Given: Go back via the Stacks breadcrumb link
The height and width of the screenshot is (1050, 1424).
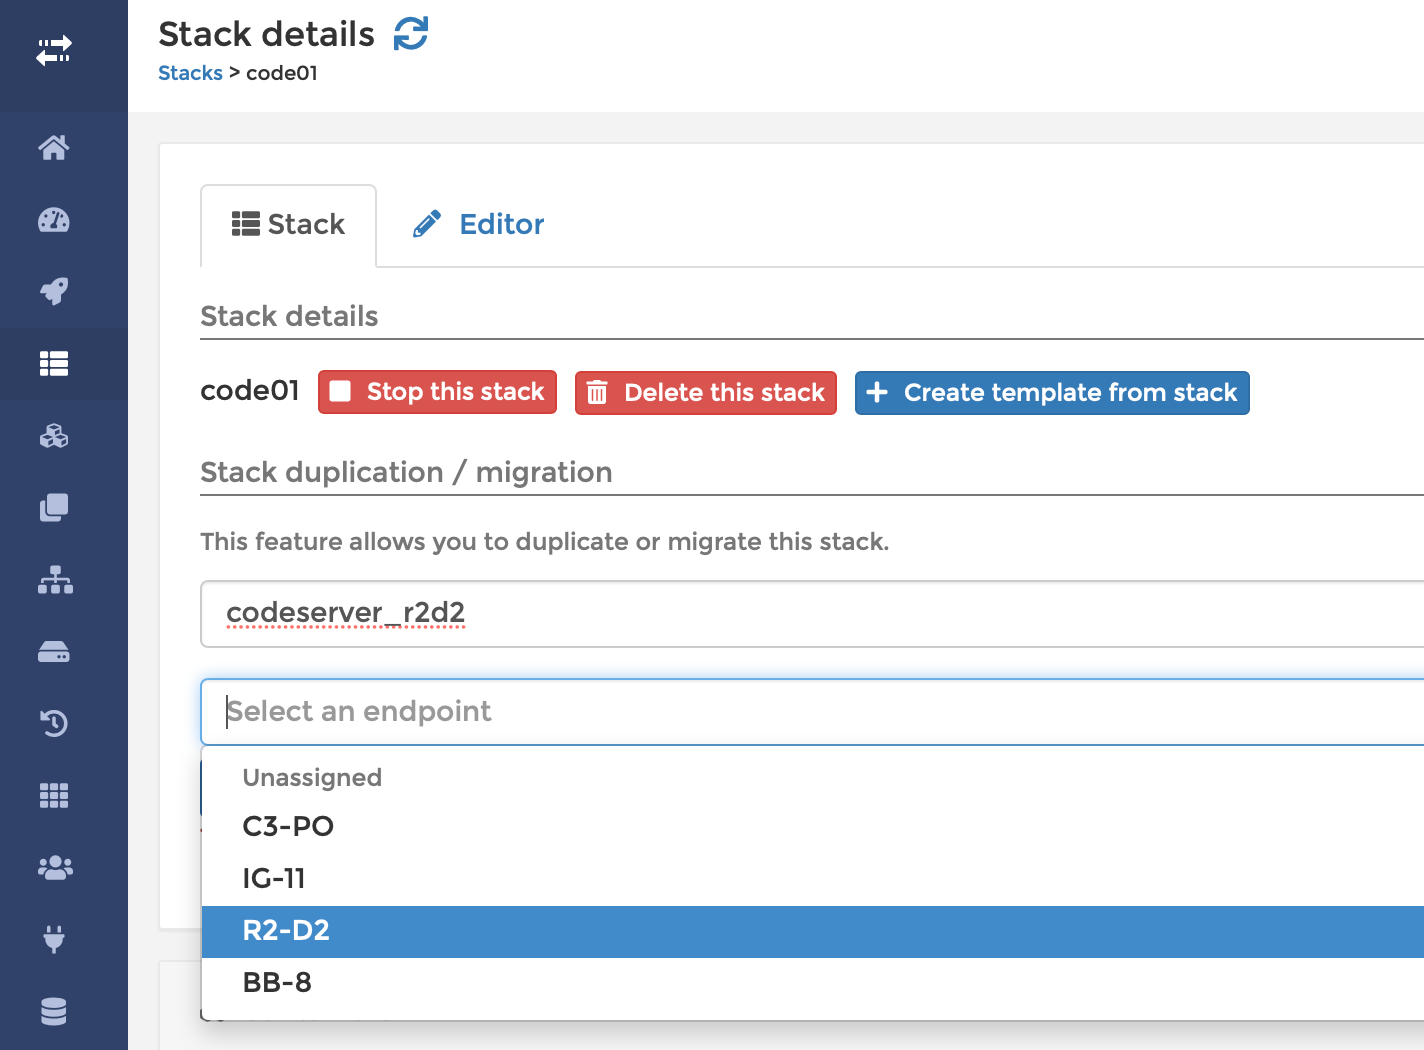Looking at the screenshot, I should (190, 73).
